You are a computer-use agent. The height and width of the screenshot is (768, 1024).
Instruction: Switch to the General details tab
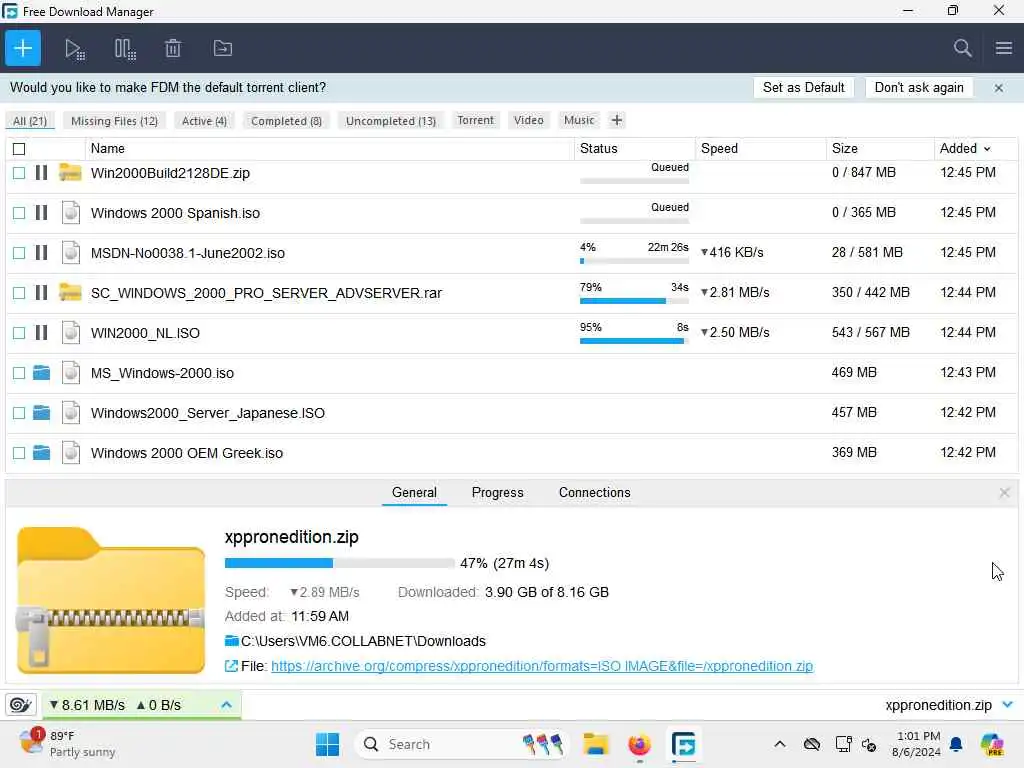pyautogui.click(x=414, y=492)
